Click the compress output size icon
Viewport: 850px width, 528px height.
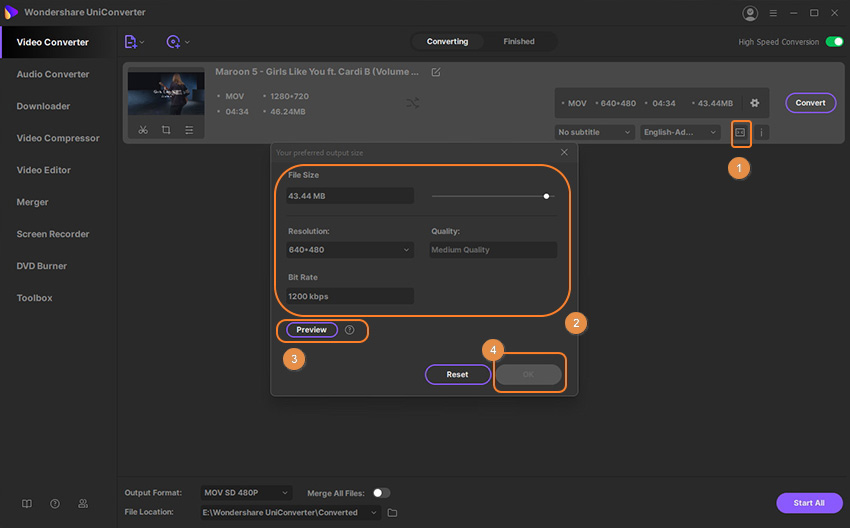740,132
